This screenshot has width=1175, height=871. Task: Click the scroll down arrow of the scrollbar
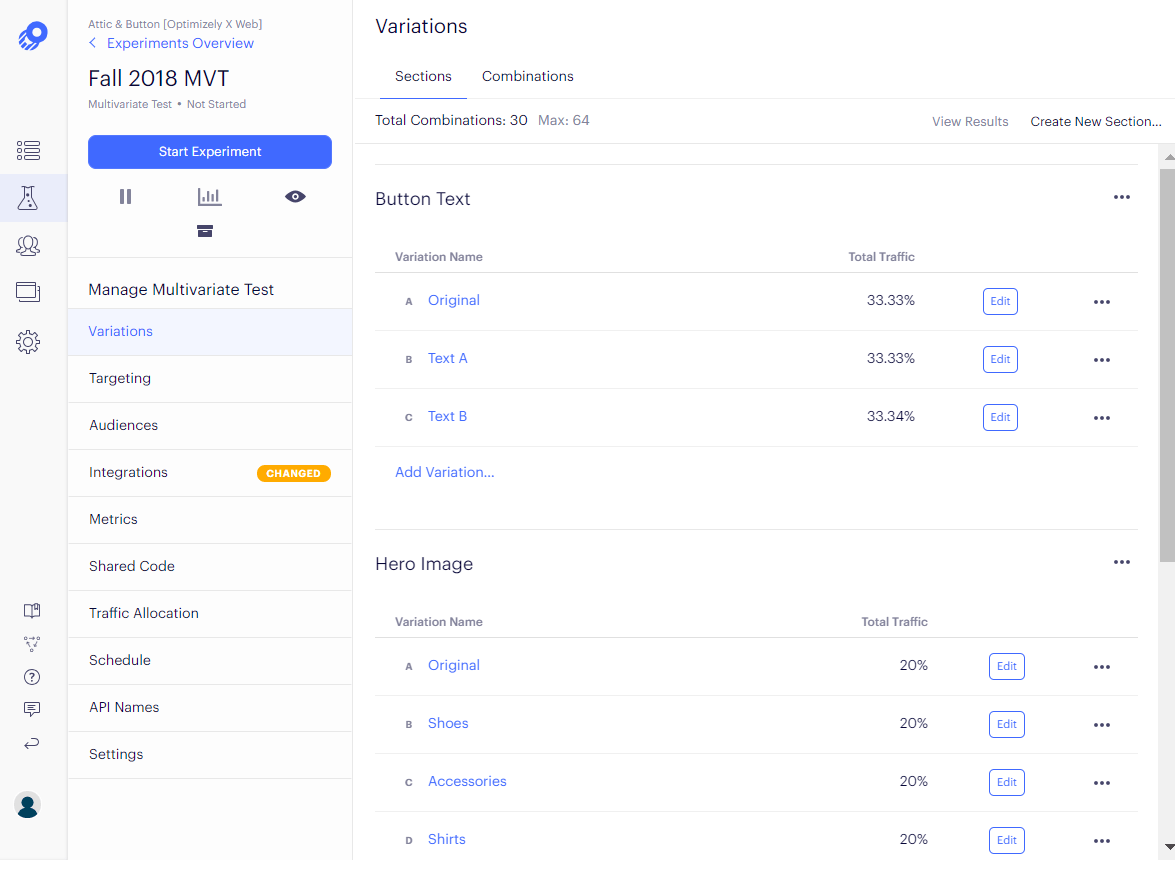(1167, 847)
